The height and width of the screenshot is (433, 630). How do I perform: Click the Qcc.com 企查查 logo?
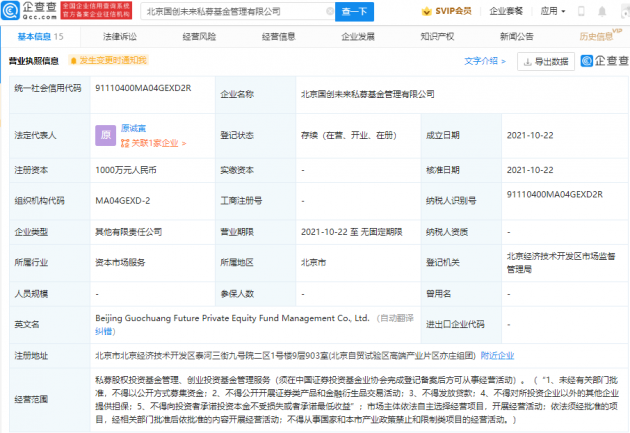tap(29, 12)
